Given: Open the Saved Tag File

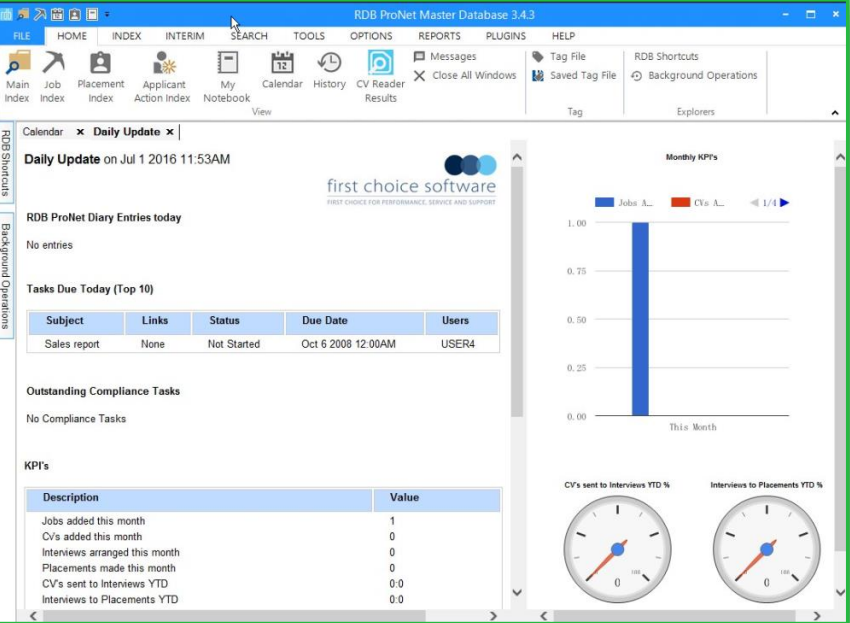Looking at the screenshot, I should pos(574,75).
